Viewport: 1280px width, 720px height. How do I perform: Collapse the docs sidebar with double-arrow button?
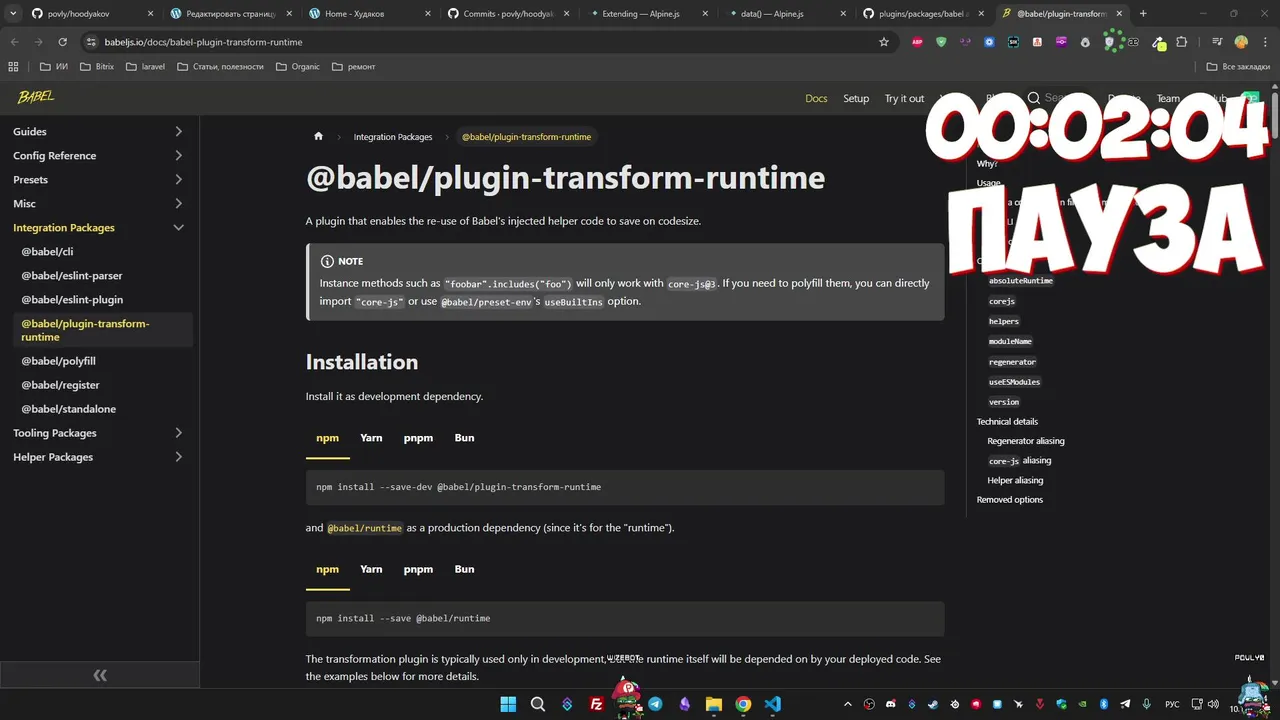[x=100, y=675]
